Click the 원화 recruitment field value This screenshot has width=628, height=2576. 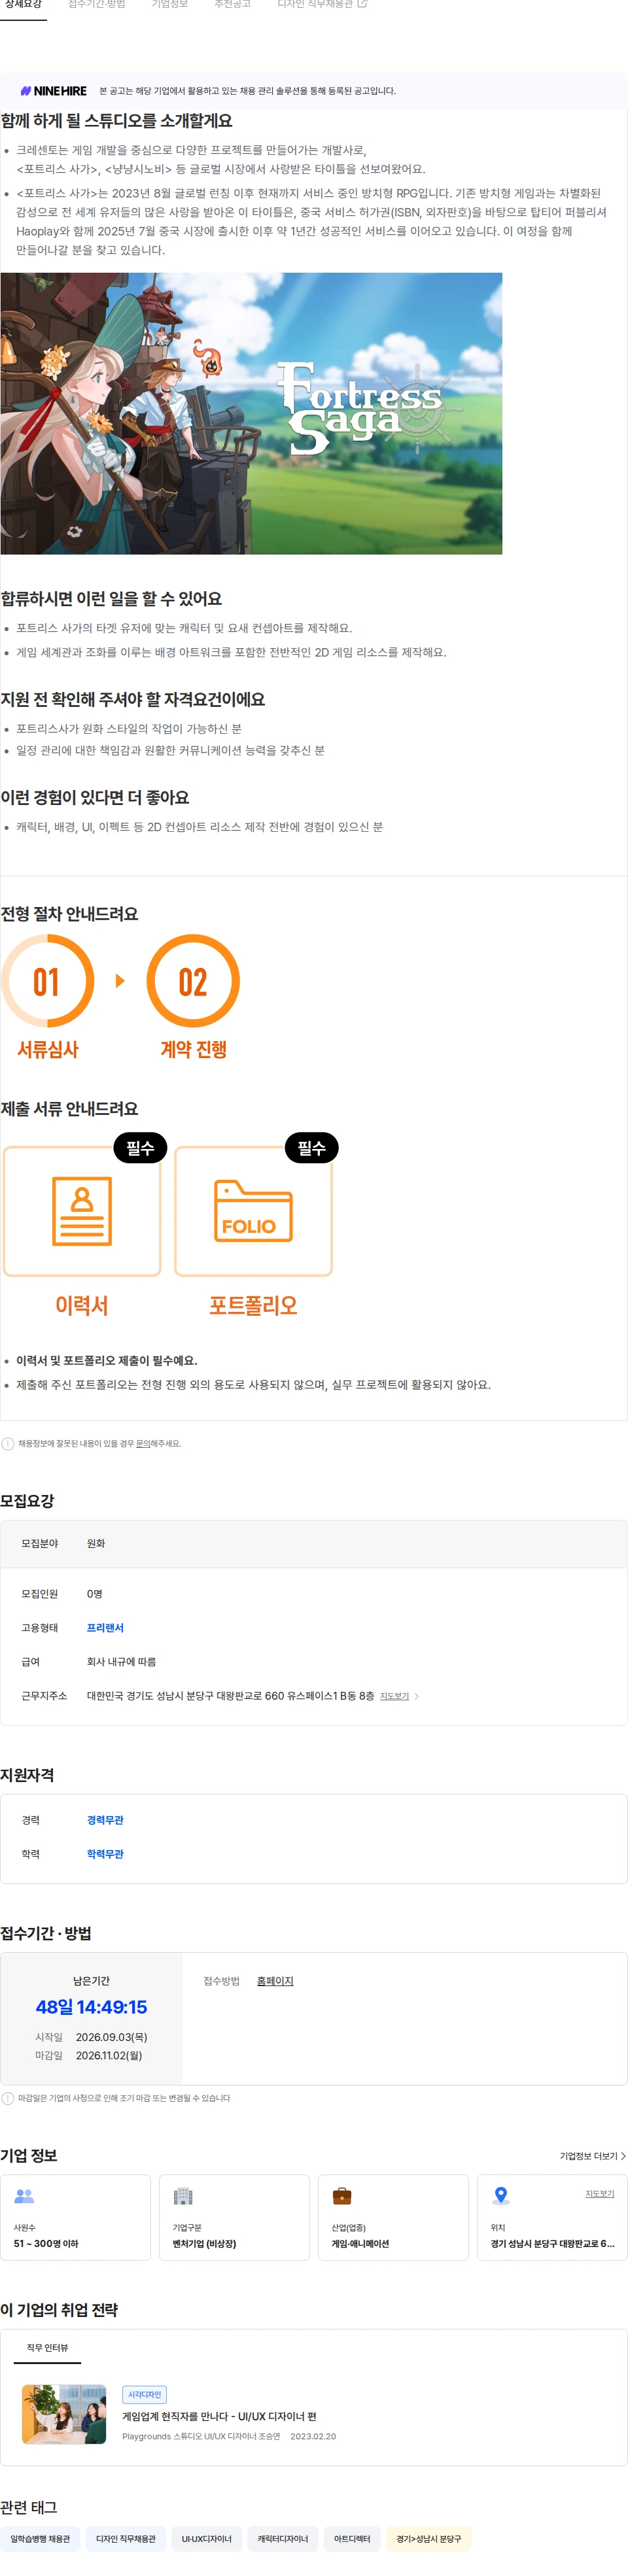coord(96,1544)
